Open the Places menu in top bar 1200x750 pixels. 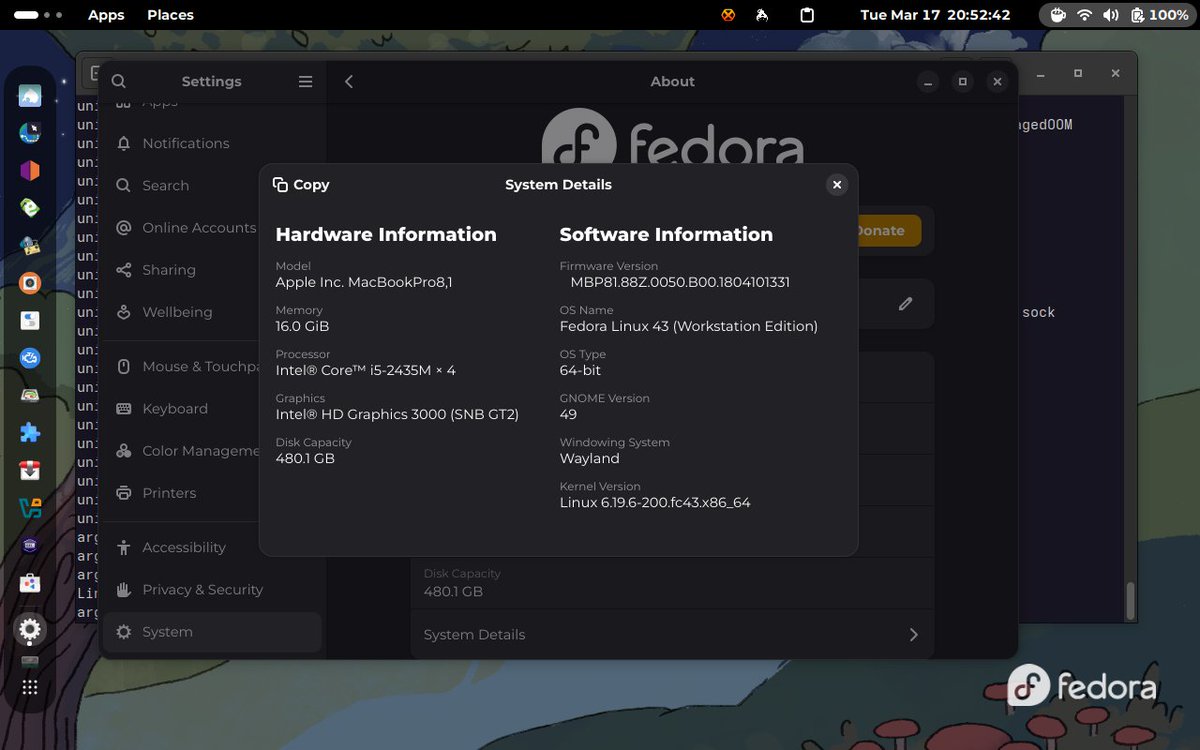[x=170, y=15]
